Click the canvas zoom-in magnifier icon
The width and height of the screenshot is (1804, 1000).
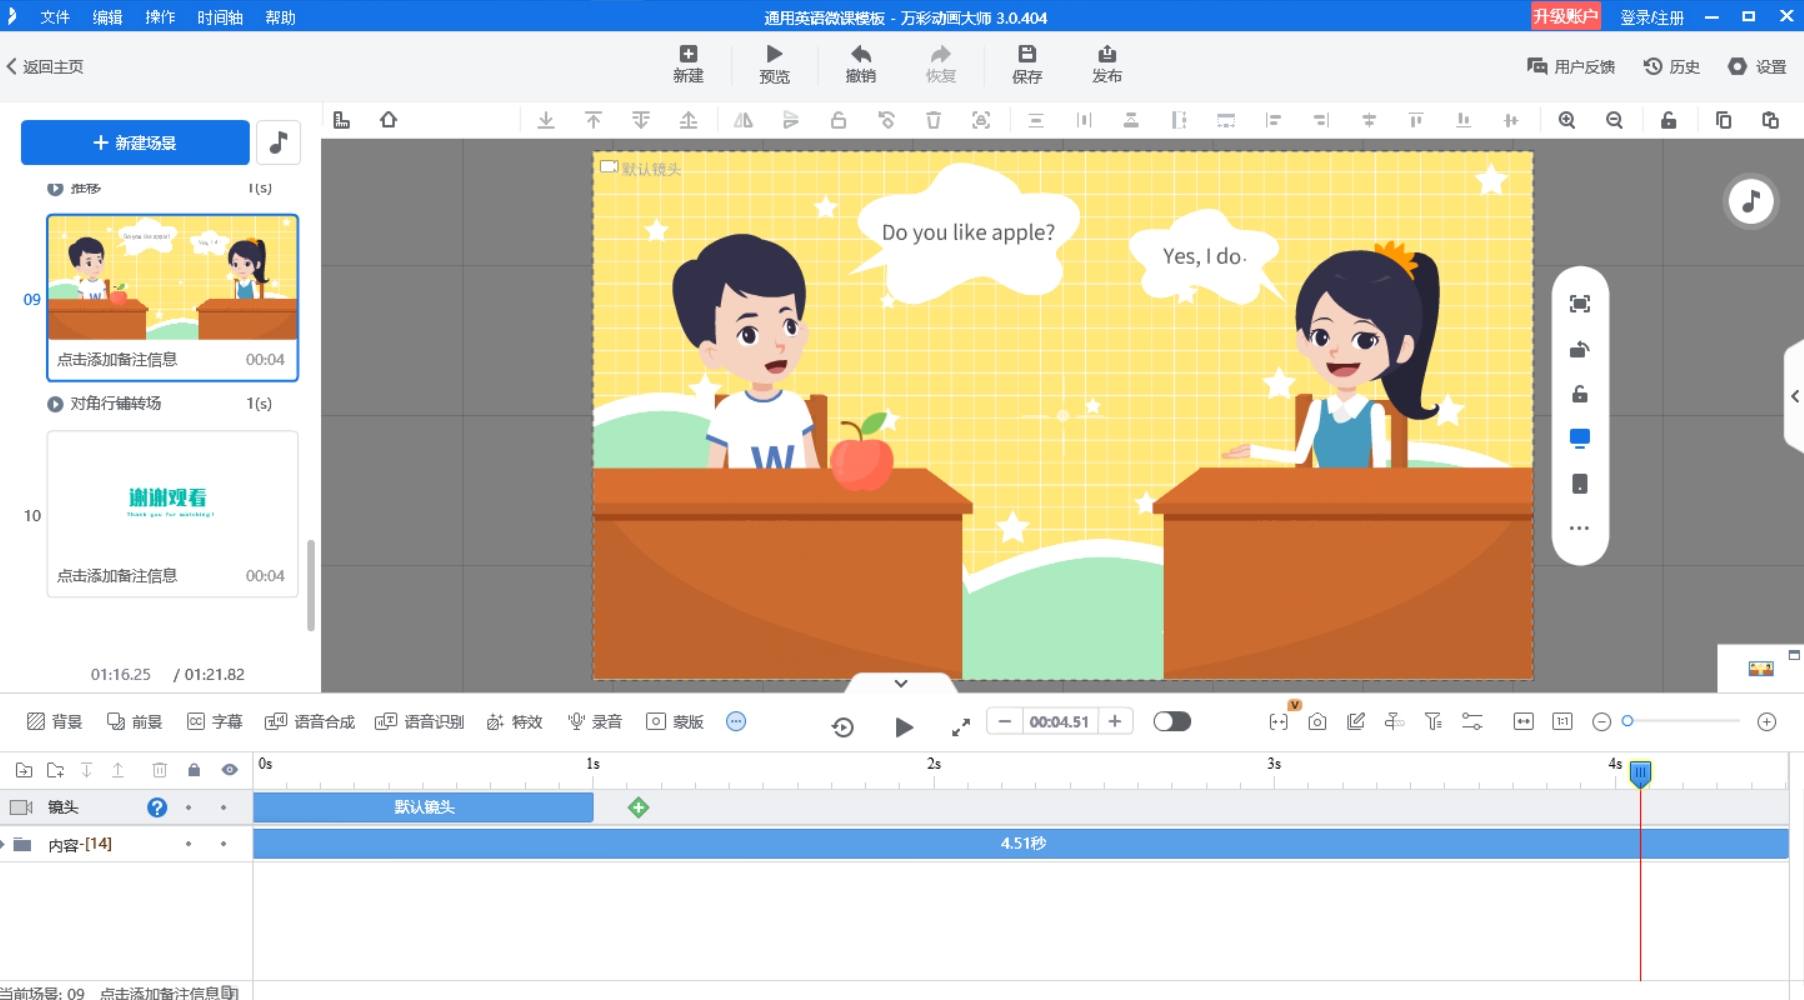pos(1567,120)
